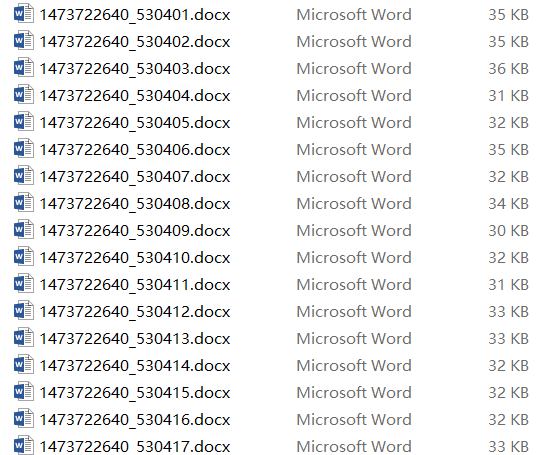Click the 35 KB size of 530402.docx
Viewport: 539px width, 455px height.
pos(508,42)
